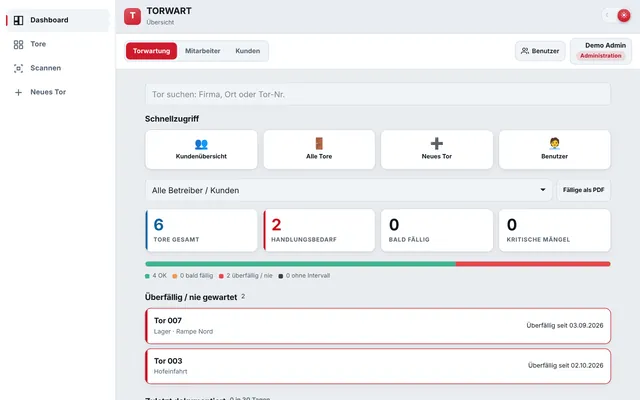Image resolution: width=640 pixels, height=400 pixels.
Task: Click the 'Überfällig / nie gewartet' heading
Action: [x=191, y=297]
